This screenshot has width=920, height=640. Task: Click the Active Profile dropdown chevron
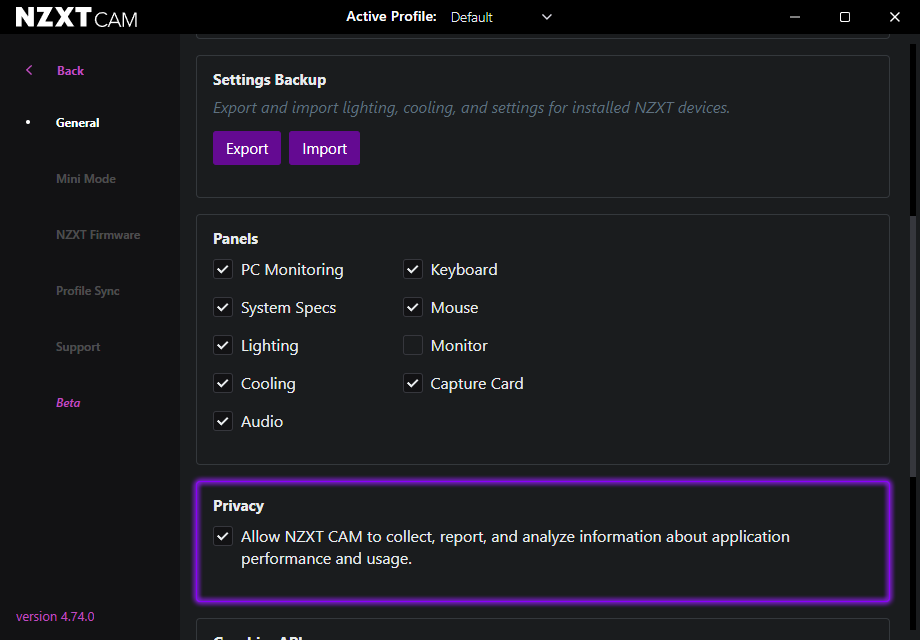[x=547, y=17]
